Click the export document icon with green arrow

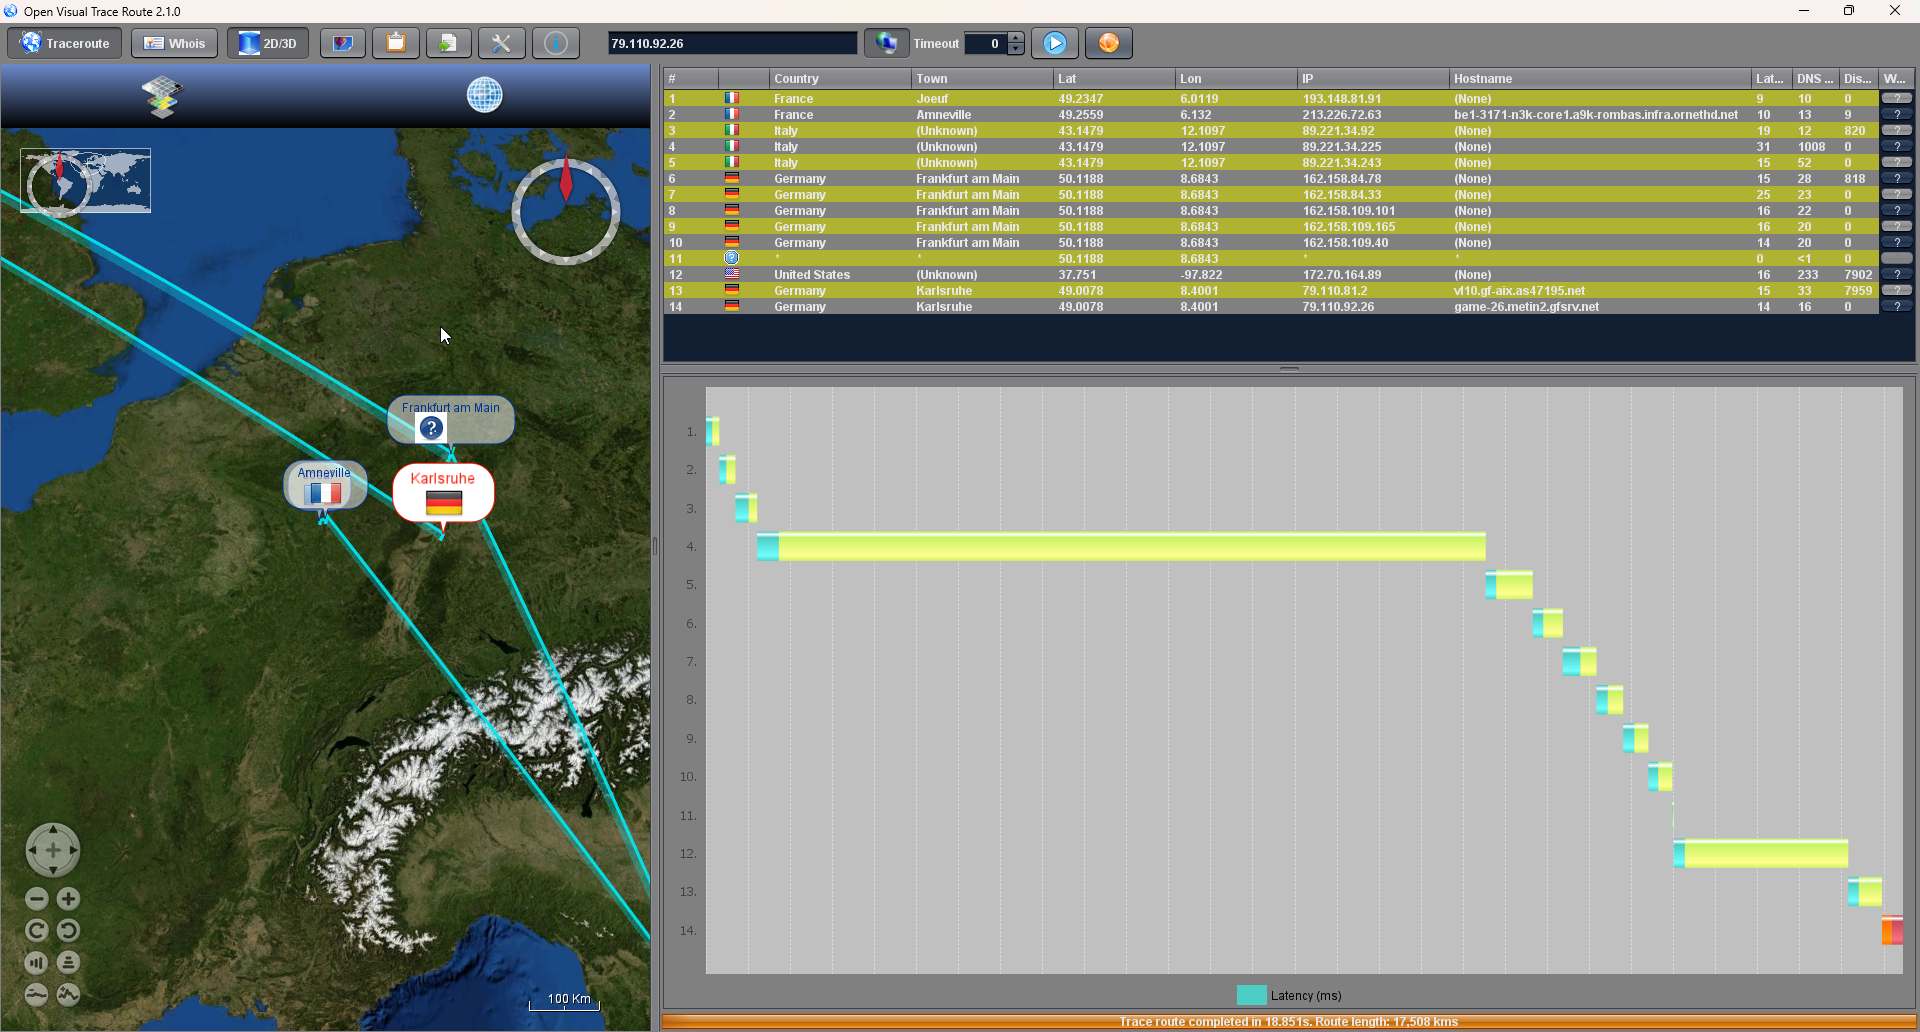tap(448, 43)
